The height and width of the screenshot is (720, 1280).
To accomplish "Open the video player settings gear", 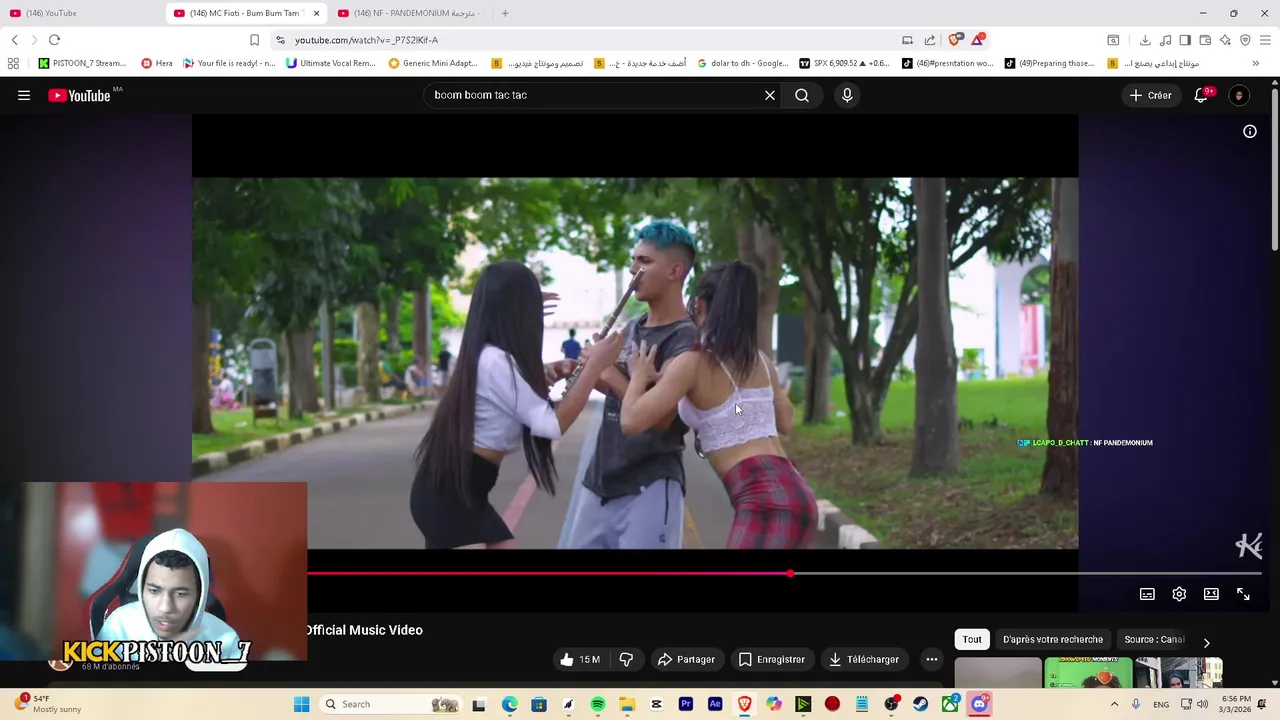I will click(x=1179, y=594).
